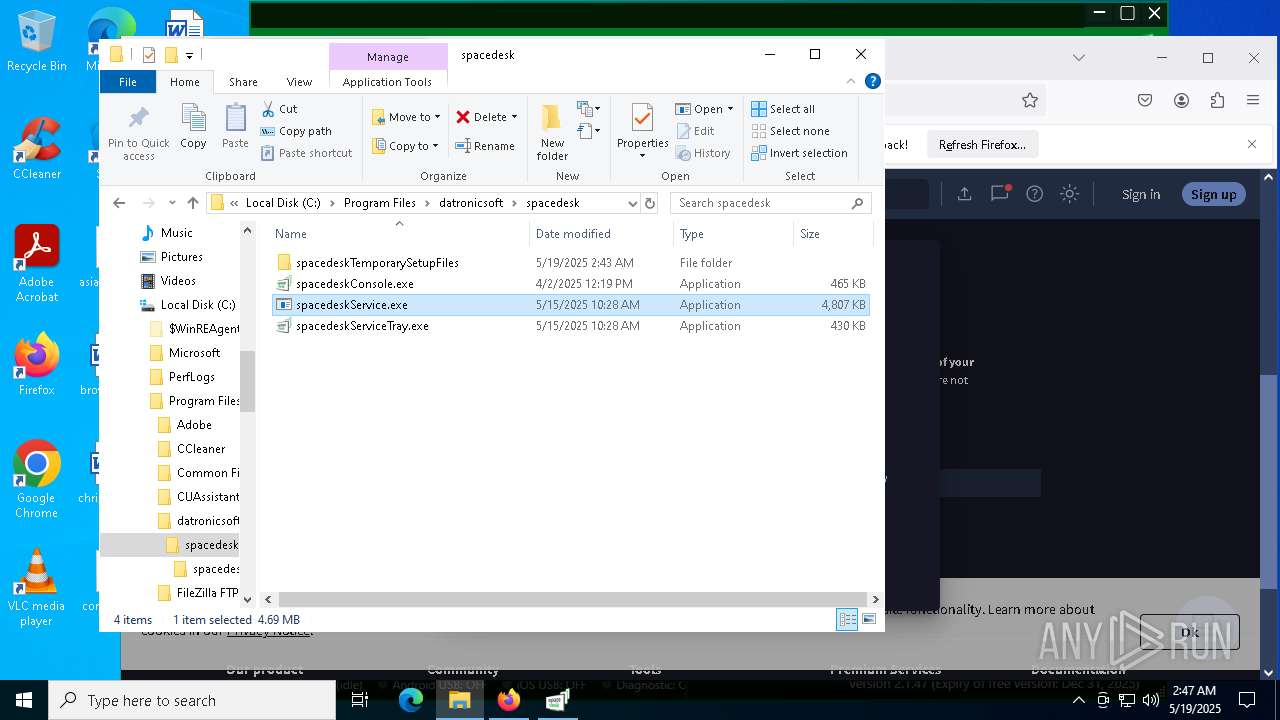The height and width of the screenshot is (720, 1280).
Task: Sort by Size column header
Action: click(832, 234)
